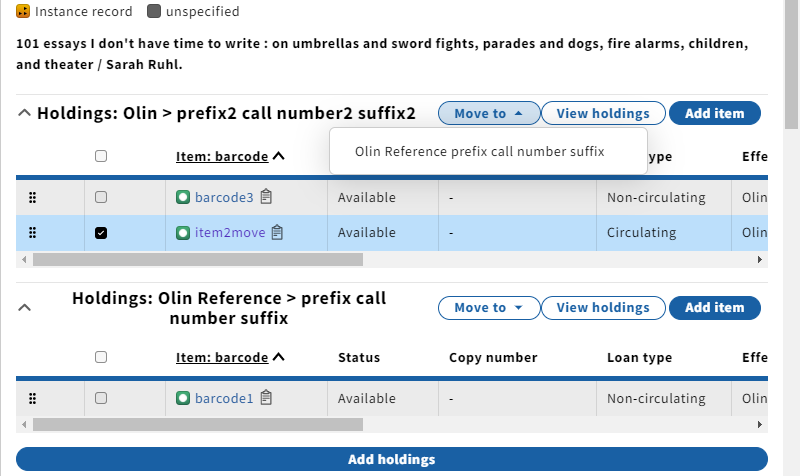Select all items in Olin Reference holdings
Viewport: 800px width, 476px height.
tap(101, 357)
